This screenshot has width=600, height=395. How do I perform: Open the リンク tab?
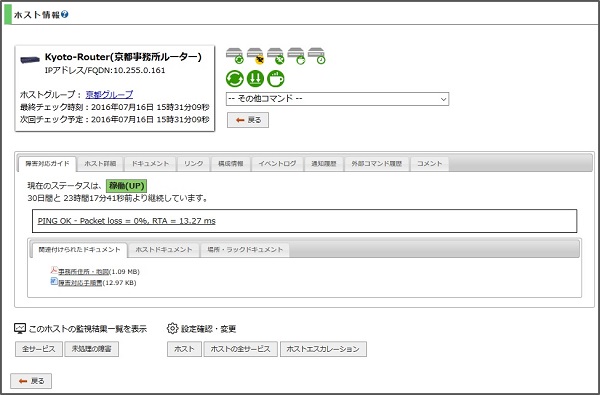point(193,164)
